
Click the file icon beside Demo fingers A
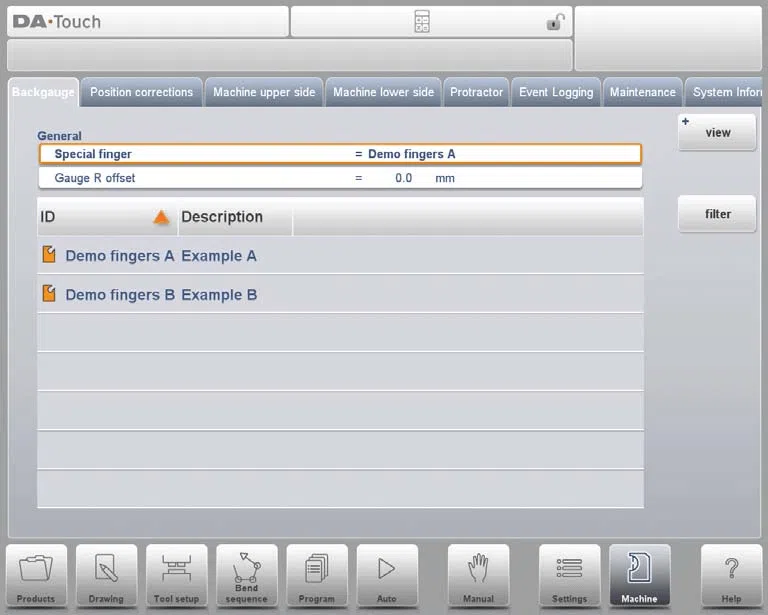(x=49, y=254)
